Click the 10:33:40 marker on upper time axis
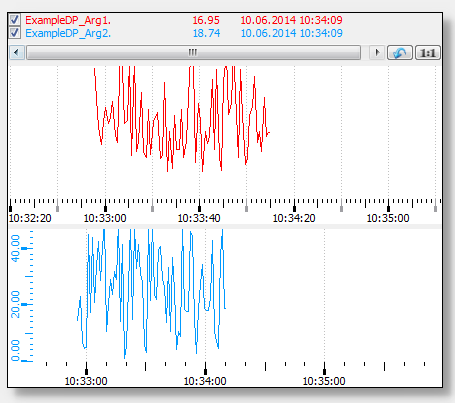The height and width of the screenshot is (403, 455). click(199, 218)
